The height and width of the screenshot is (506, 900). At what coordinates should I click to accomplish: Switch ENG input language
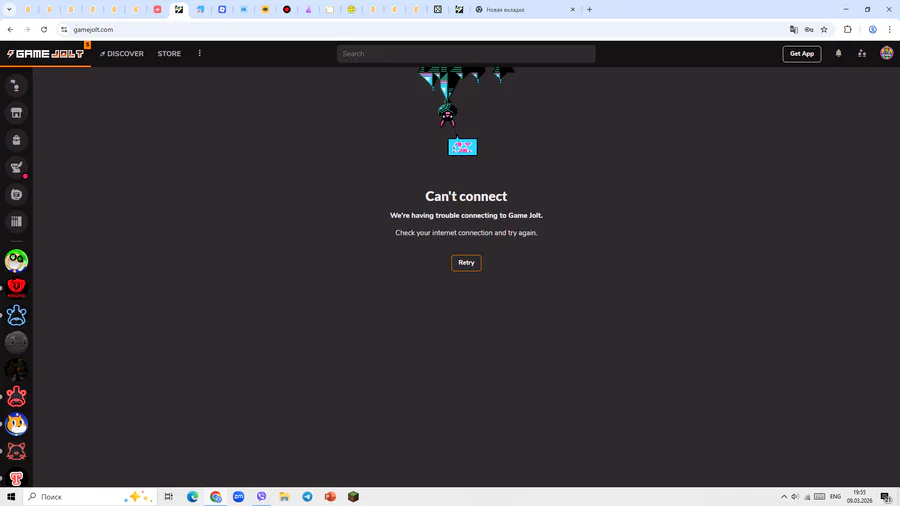point(835,497)
